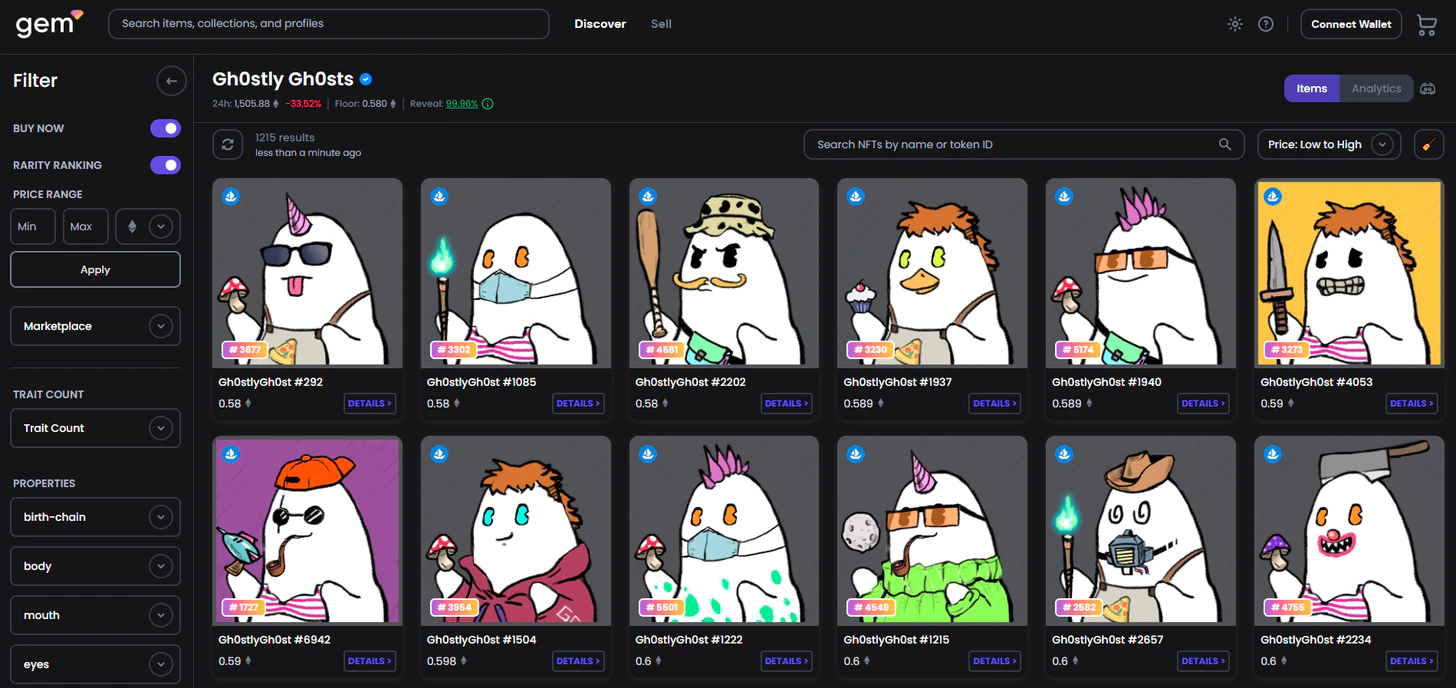This screenshot has height=688, width=1456.
Task: Click Apply price range button
Action: click(95, 270)
